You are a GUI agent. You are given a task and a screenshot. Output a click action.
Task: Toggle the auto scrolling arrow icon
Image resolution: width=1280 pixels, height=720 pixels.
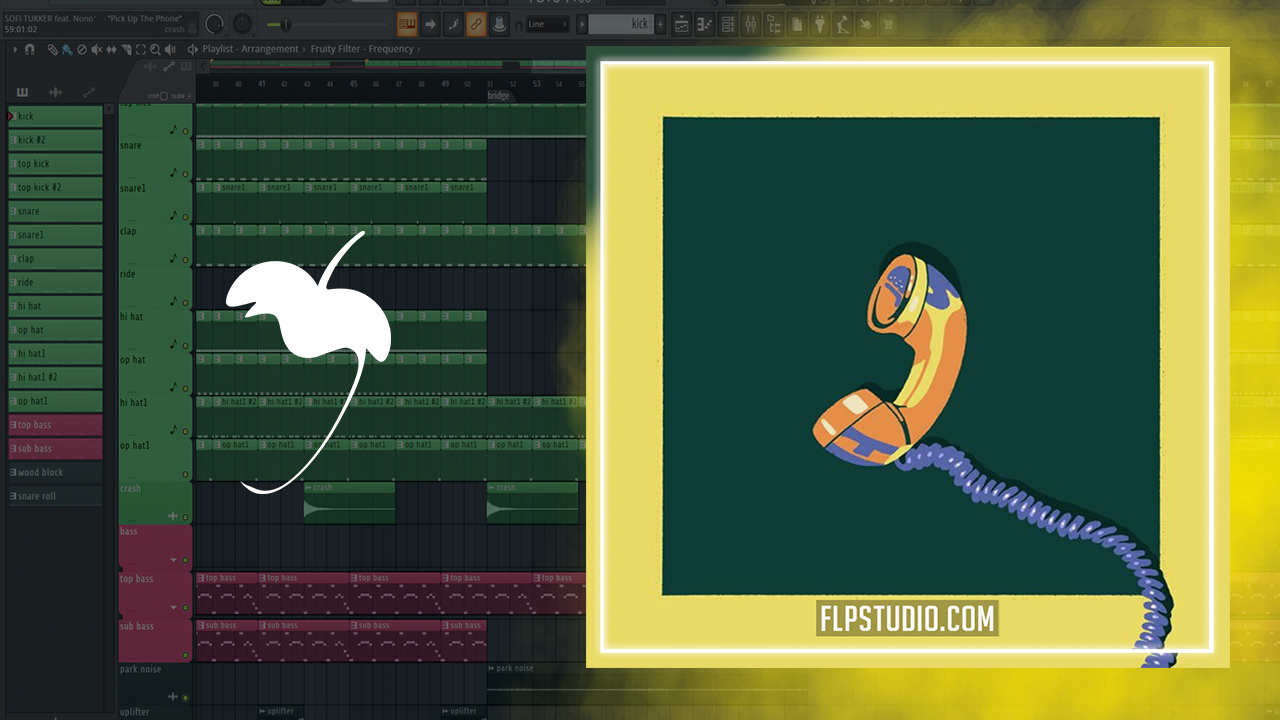430,24
